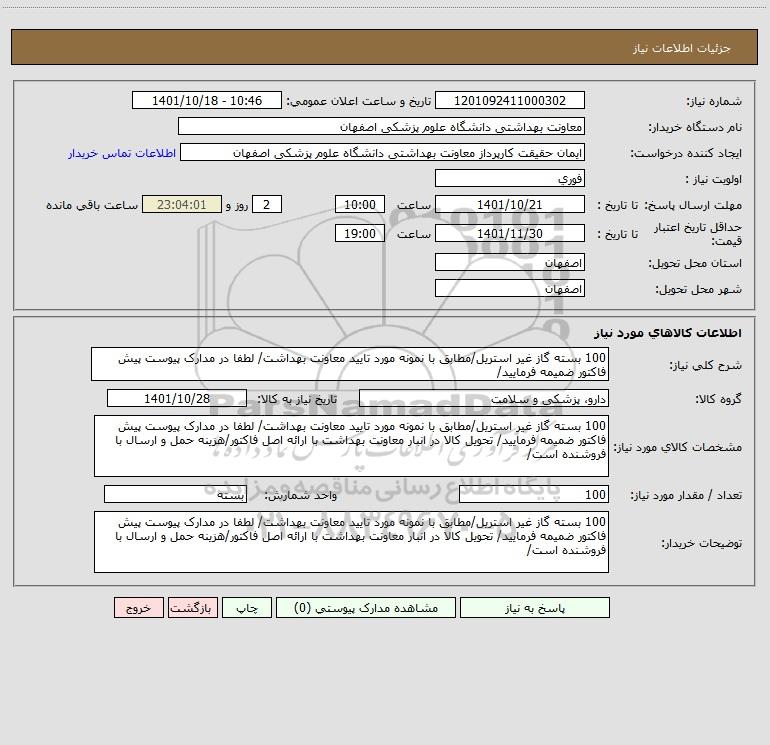Click the تاریخ نیاز به کالا label
Viewport: 770px width, 745px height.
pos(298,399)
